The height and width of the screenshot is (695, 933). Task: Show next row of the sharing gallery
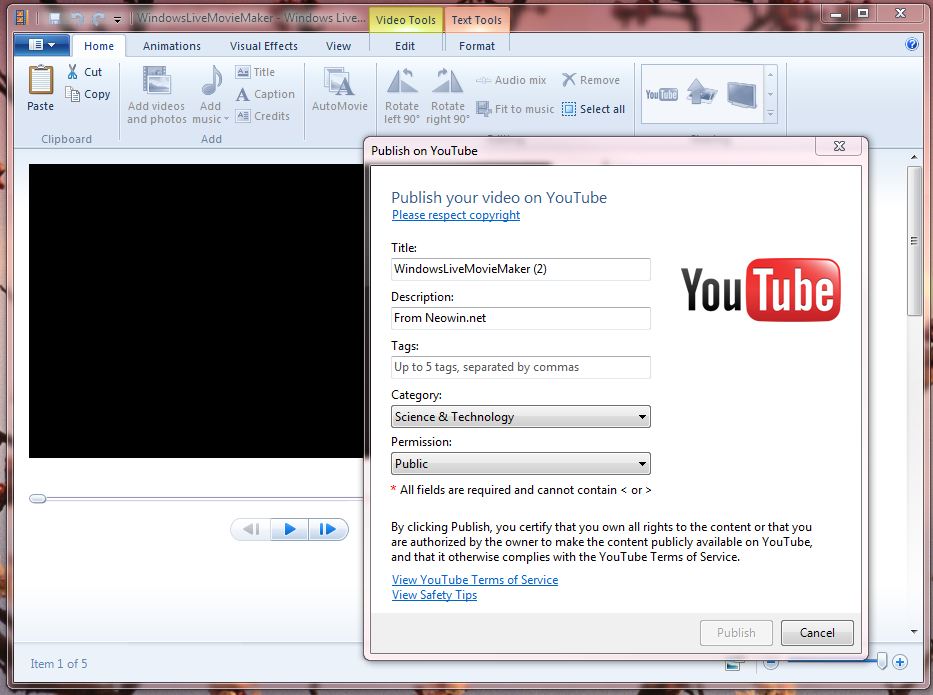[771, 95]
